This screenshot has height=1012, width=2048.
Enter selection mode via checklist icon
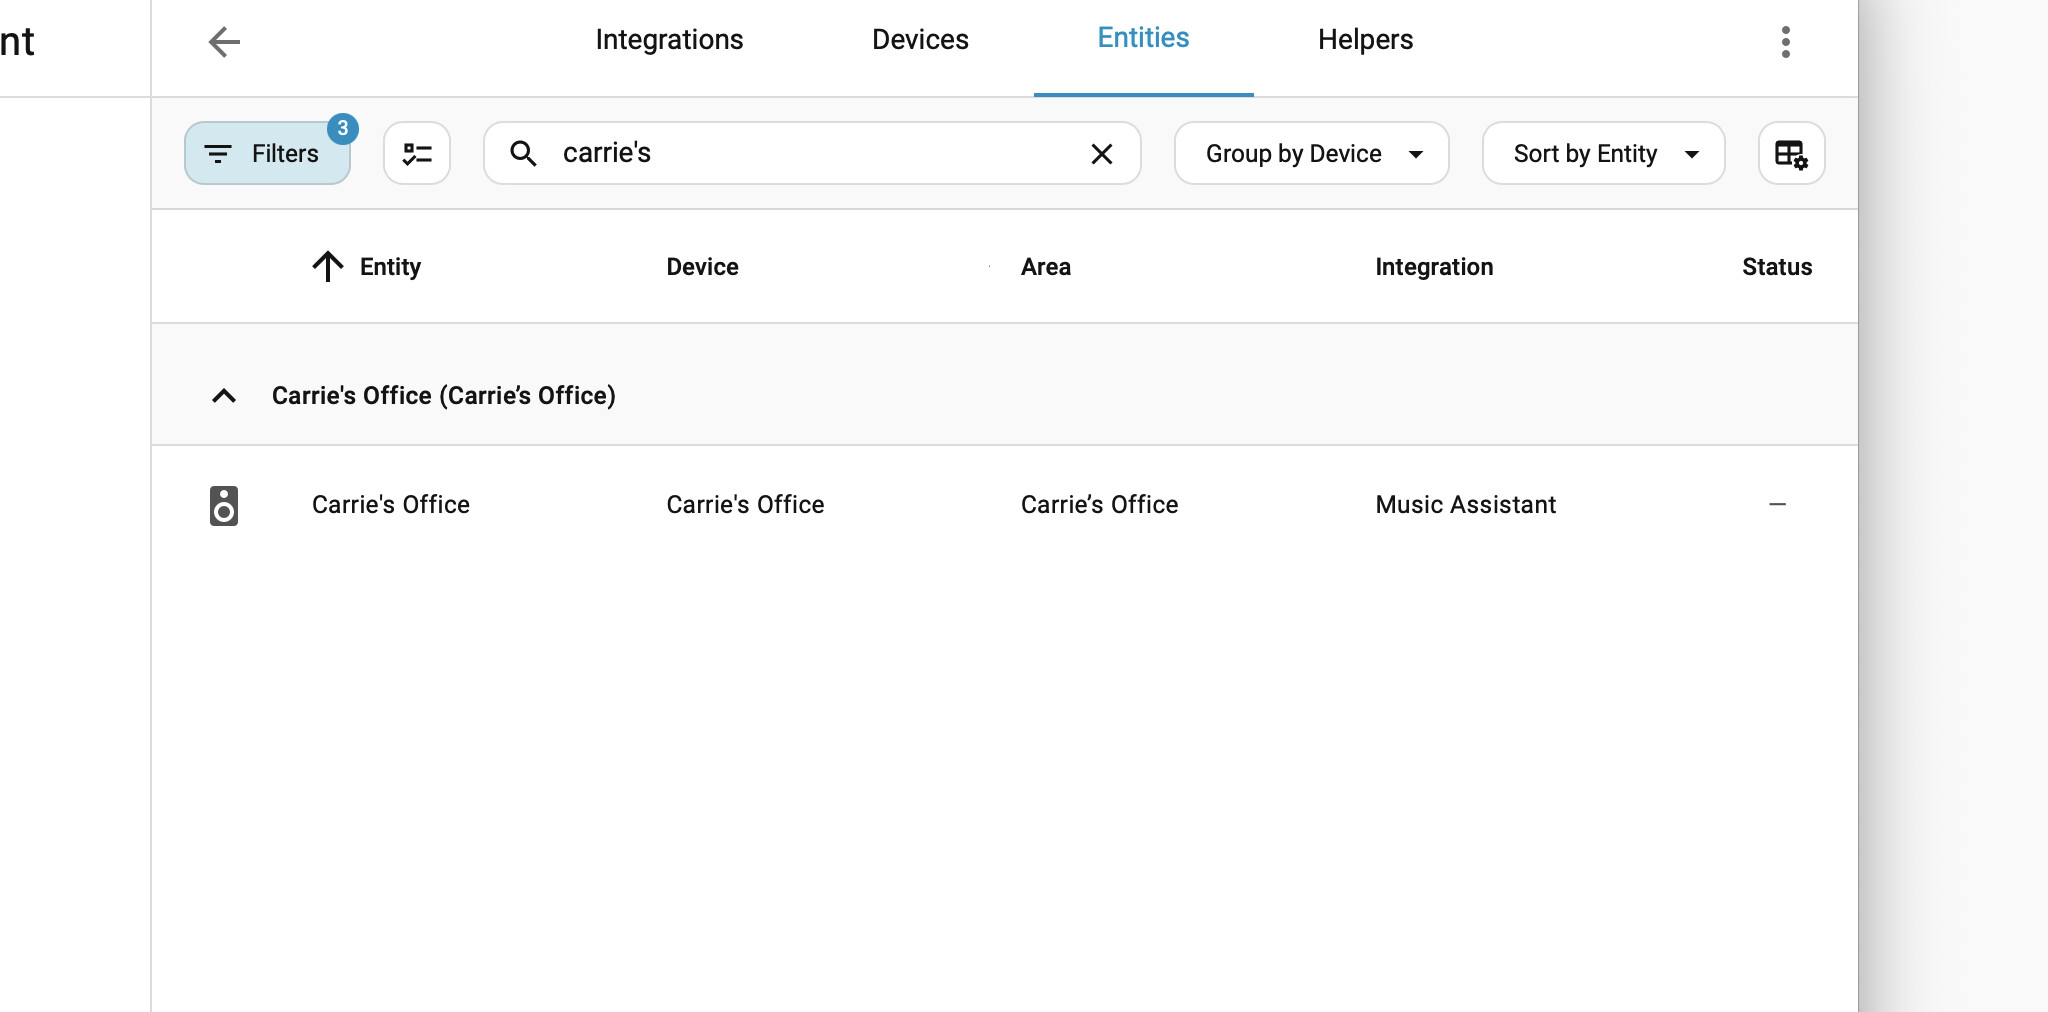(417, 154)
